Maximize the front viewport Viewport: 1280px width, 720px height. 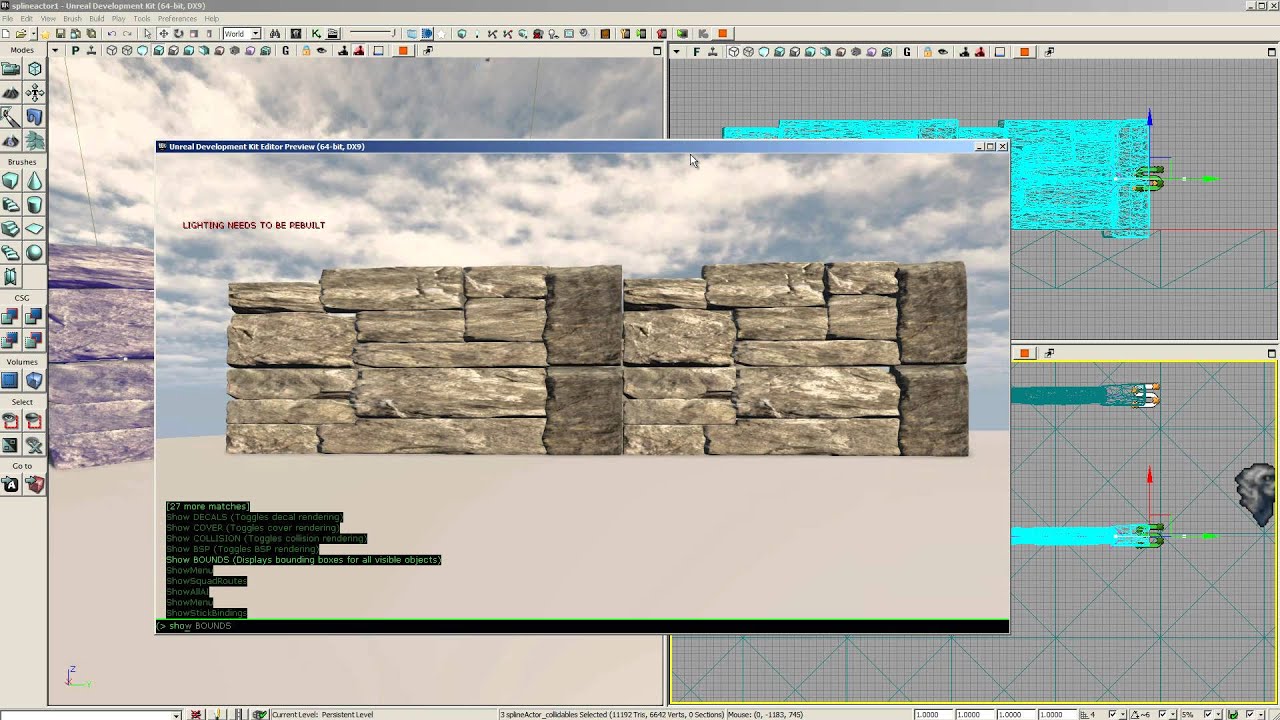[x=1272, y=51]
